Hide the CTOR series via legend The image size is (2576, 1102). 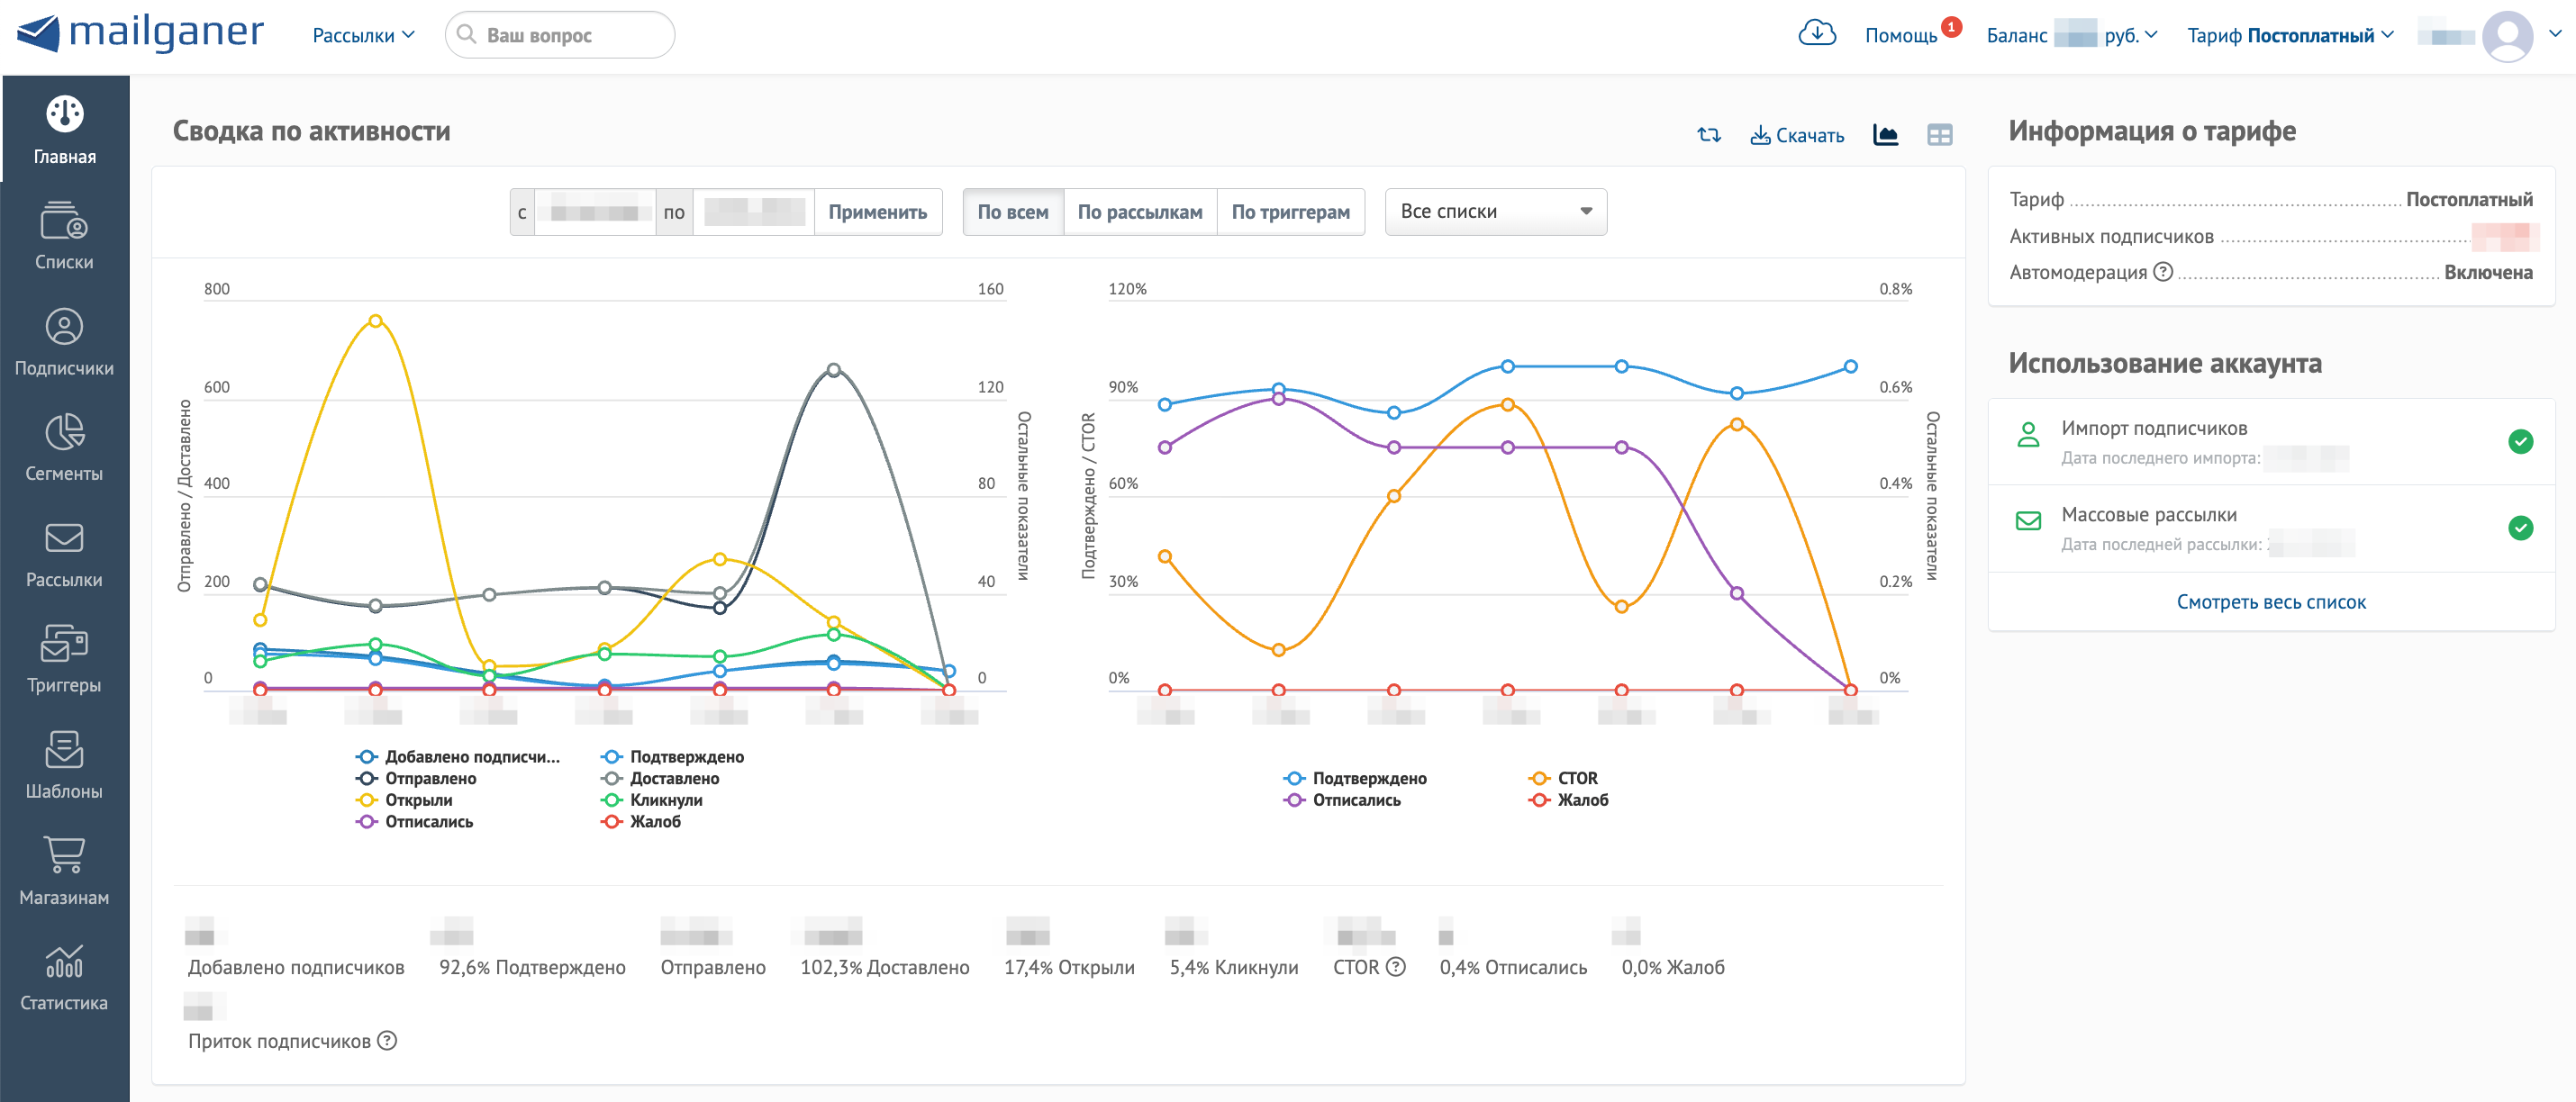pyautogui.click(x=1576, y=778)
